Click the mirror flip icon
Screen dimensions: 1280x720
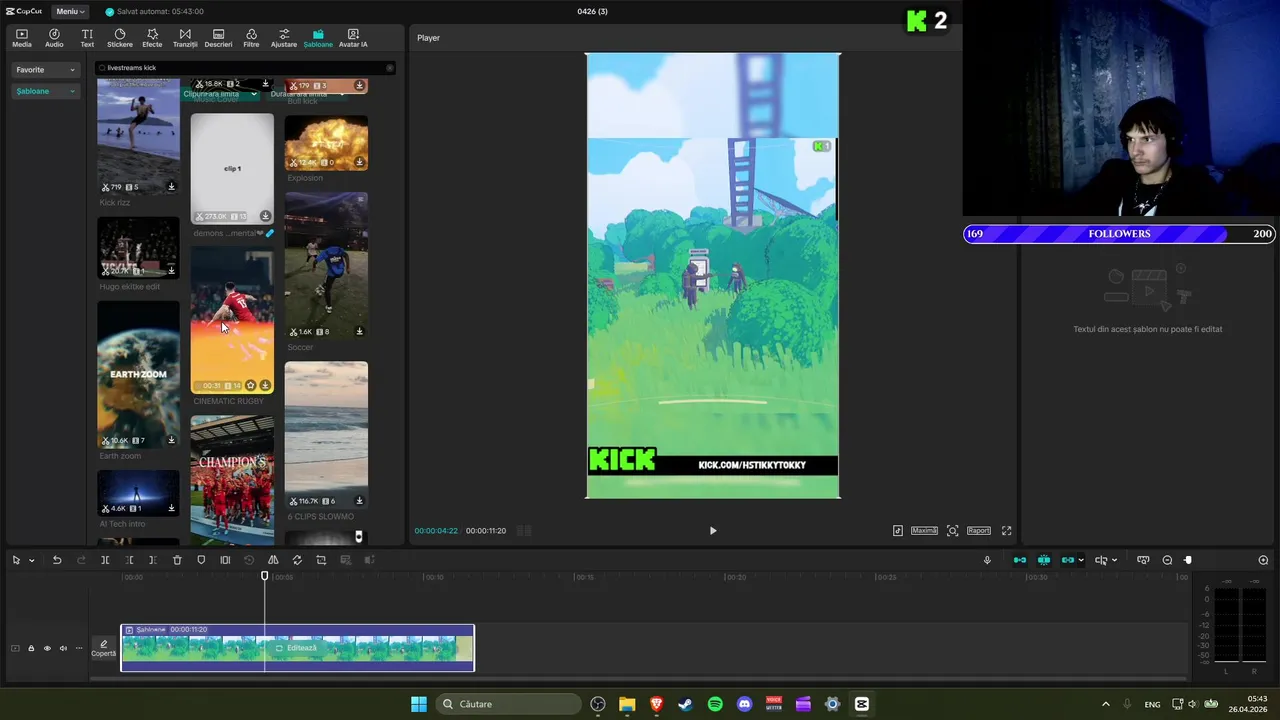click(x=273, y=560)
